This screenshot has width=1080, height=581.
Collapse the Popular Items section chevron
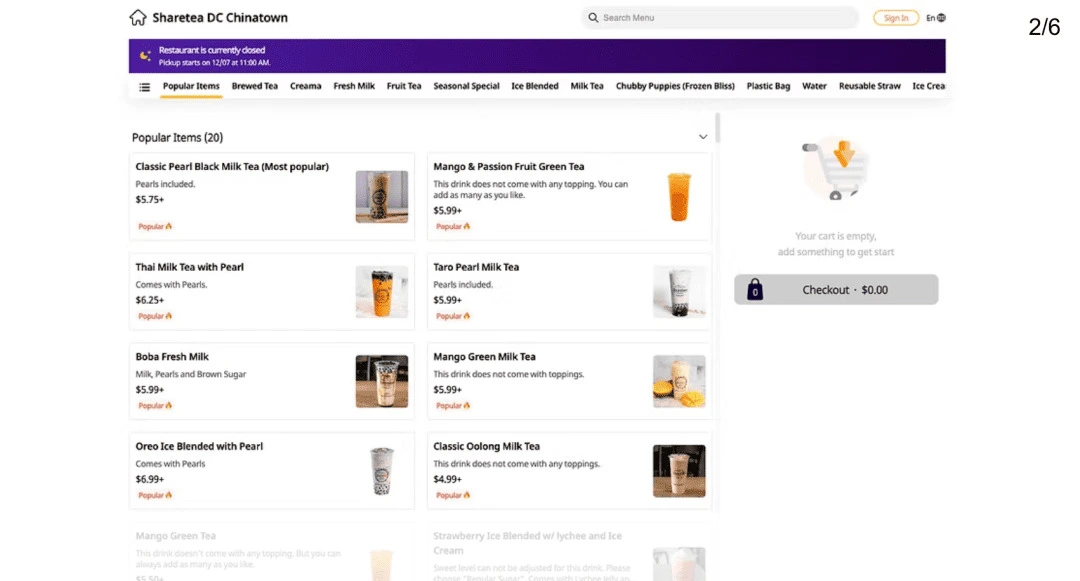point(703,137)
